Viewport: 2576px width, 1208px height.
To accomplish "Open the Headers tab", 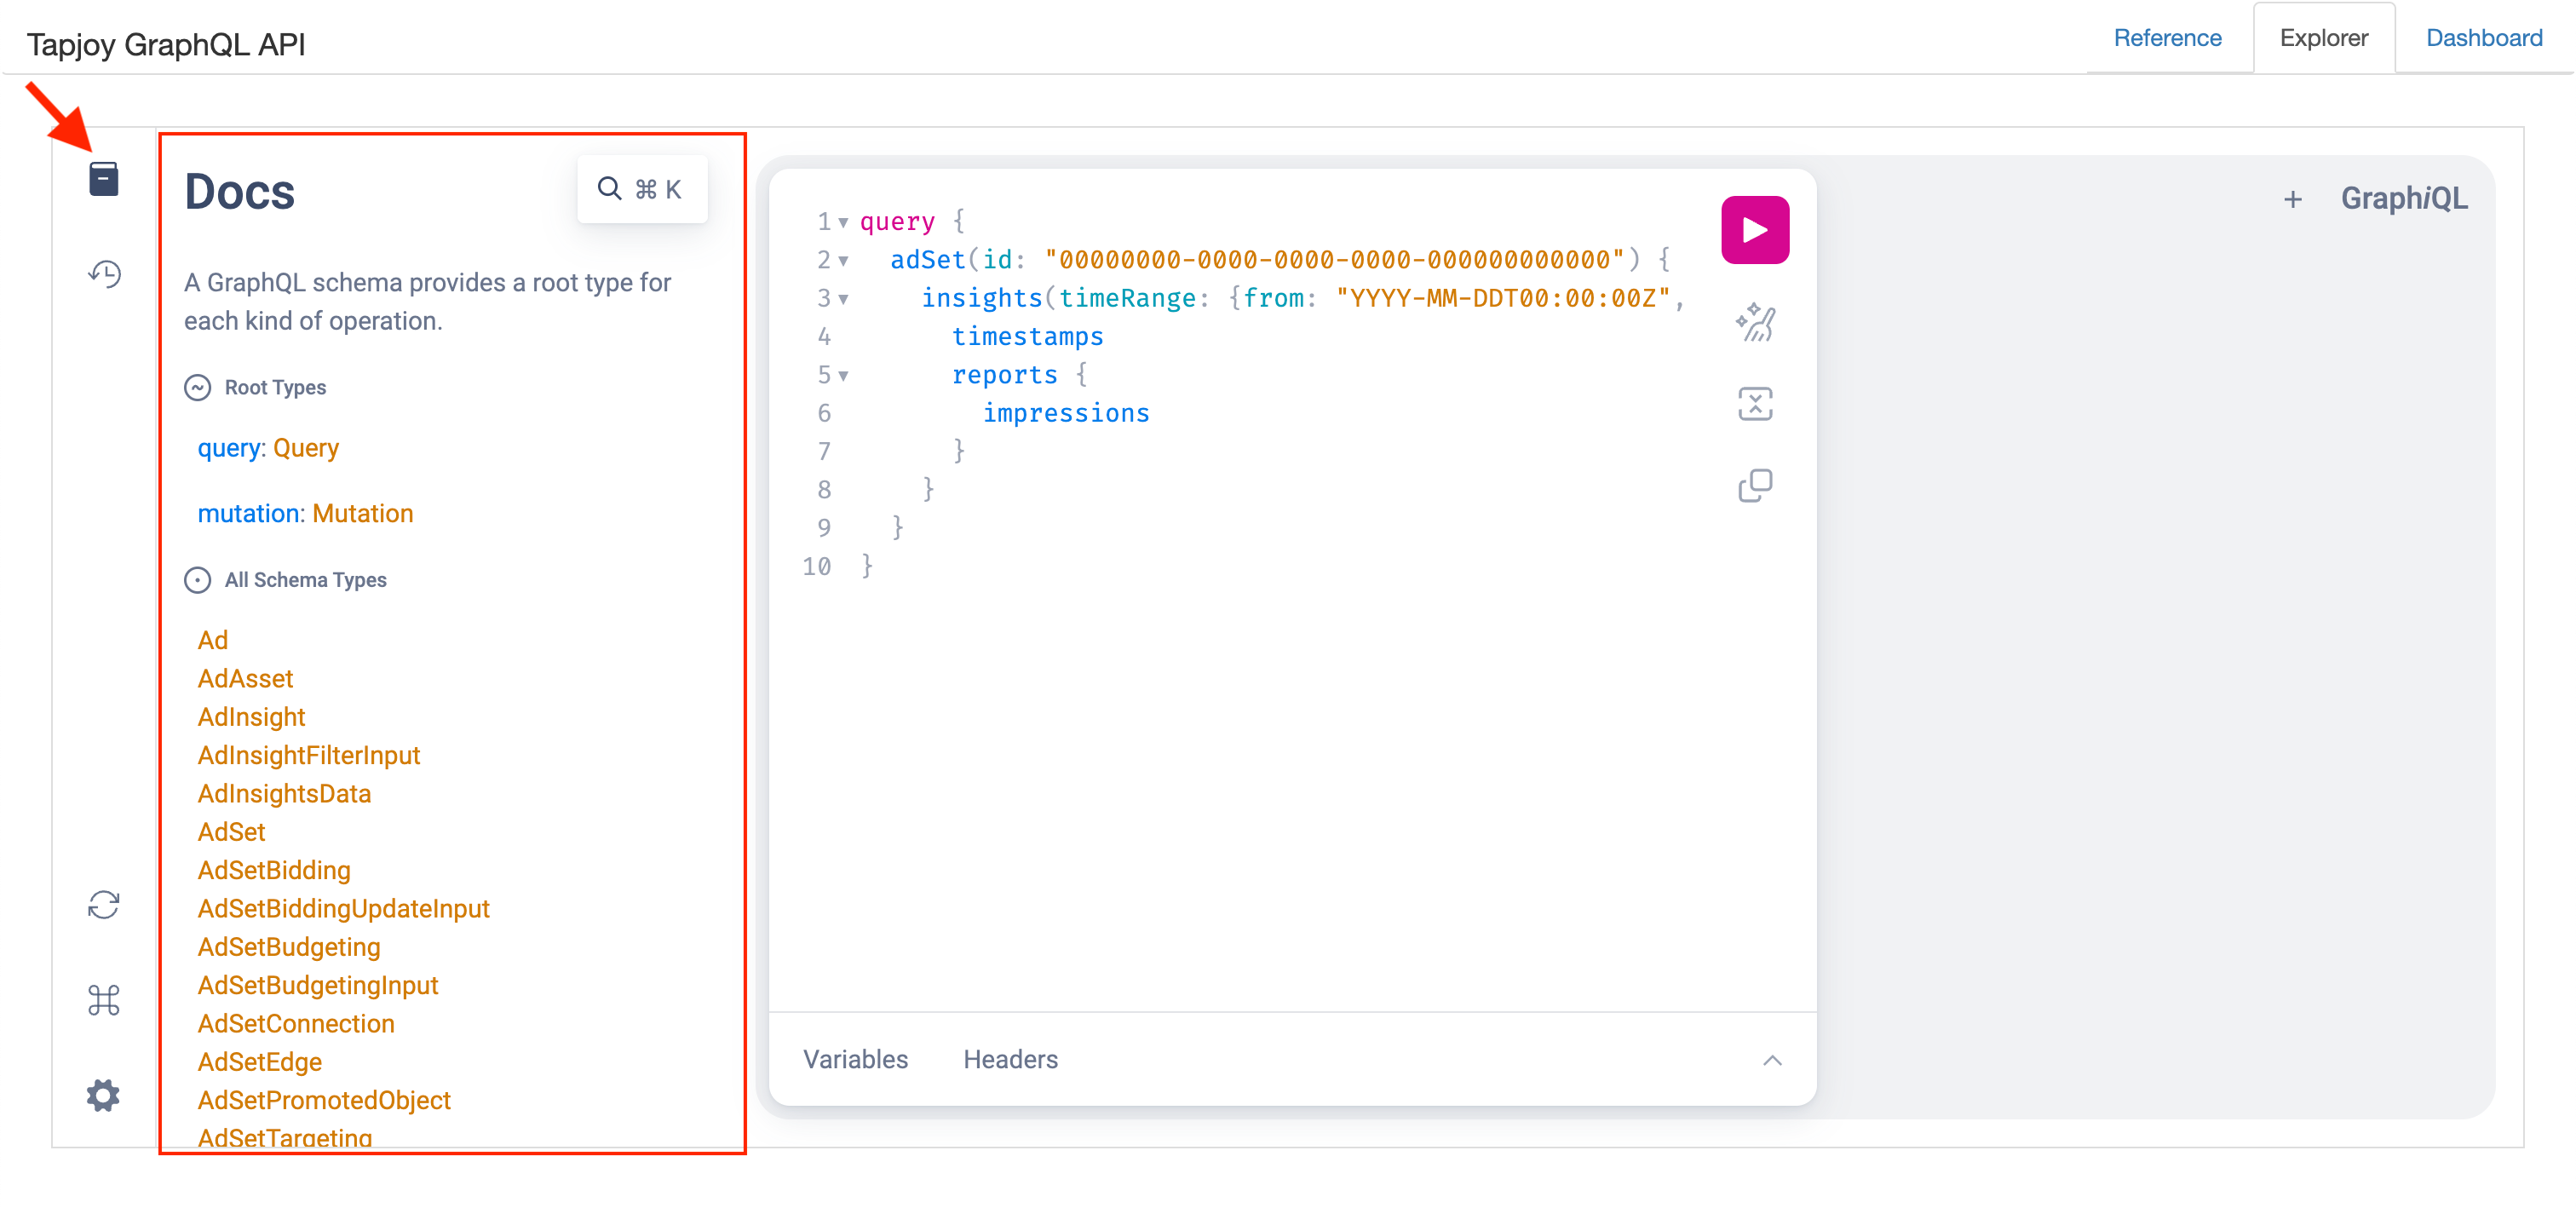I will pyautogui.click(x=1010, y=1060).
